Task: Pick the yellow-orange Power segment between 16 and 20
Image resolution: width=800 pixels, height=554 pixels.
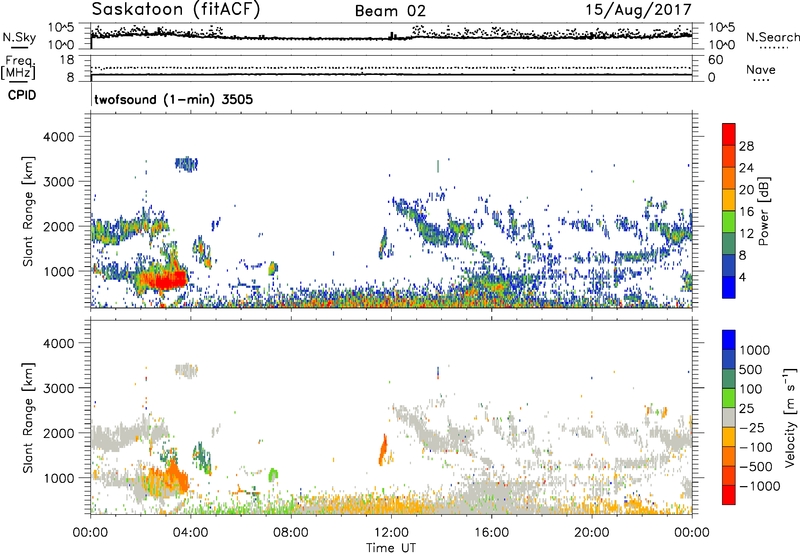Action: (x=729, y=200)
